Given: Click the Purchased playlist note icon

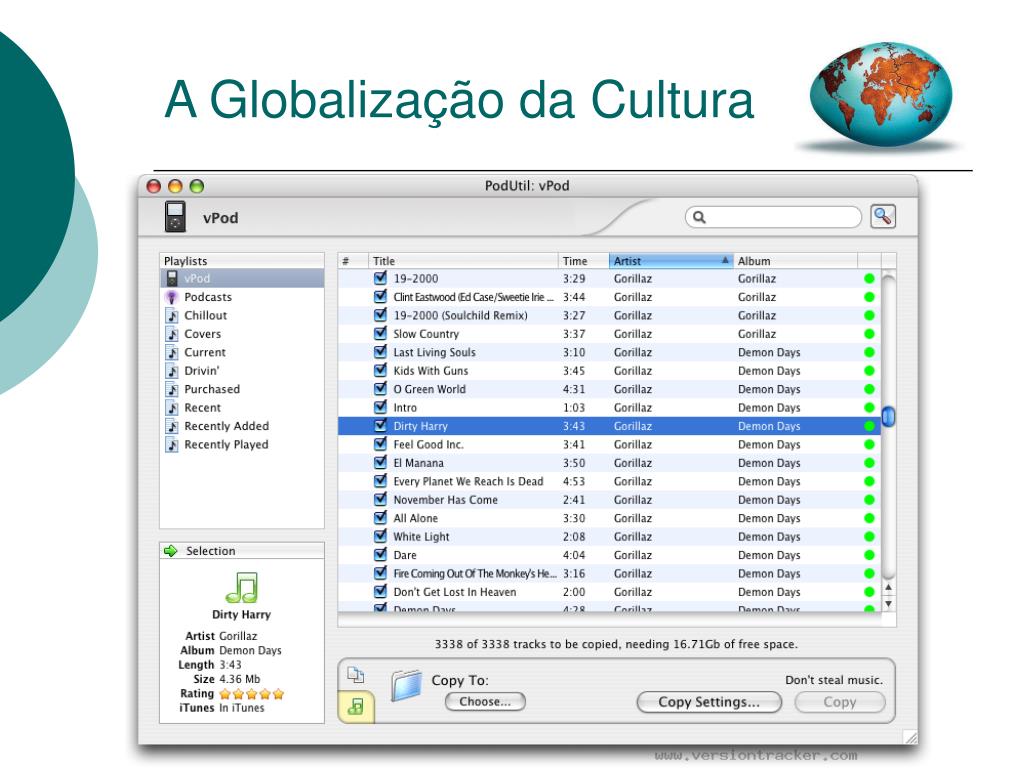Looking at the screenshot, I should pos(172,389).
